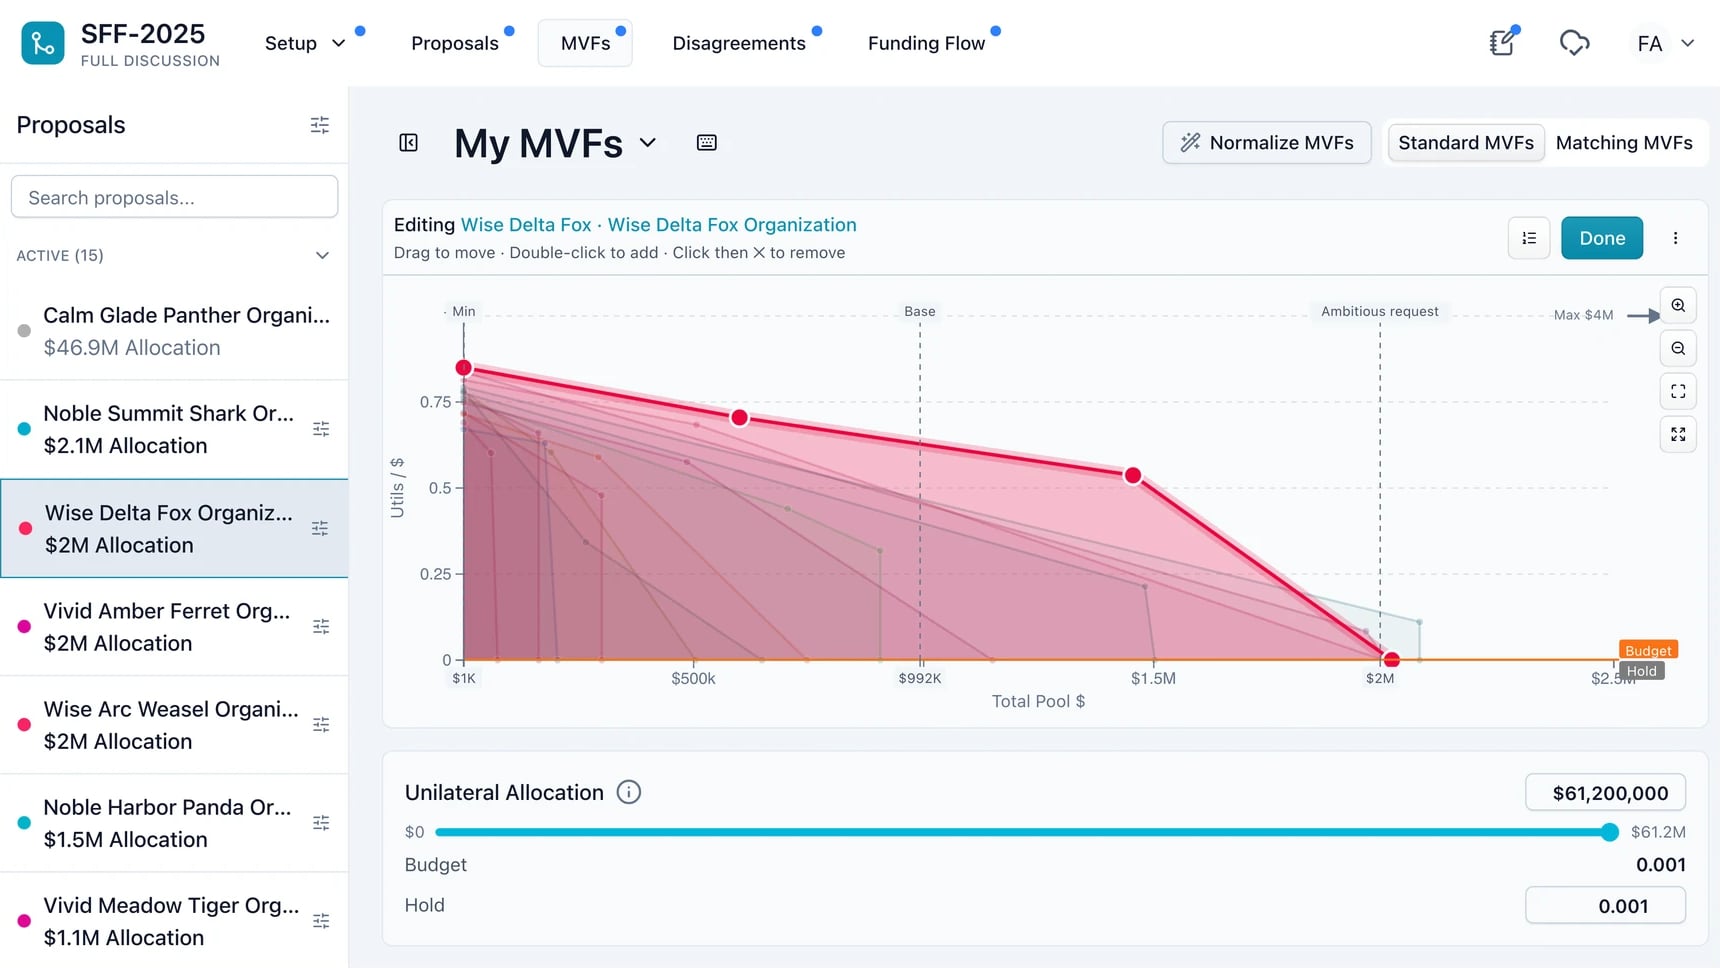Select the MVF curve point near $2M
Viewport: 1720px width, 968px height.
point(1392,660)
